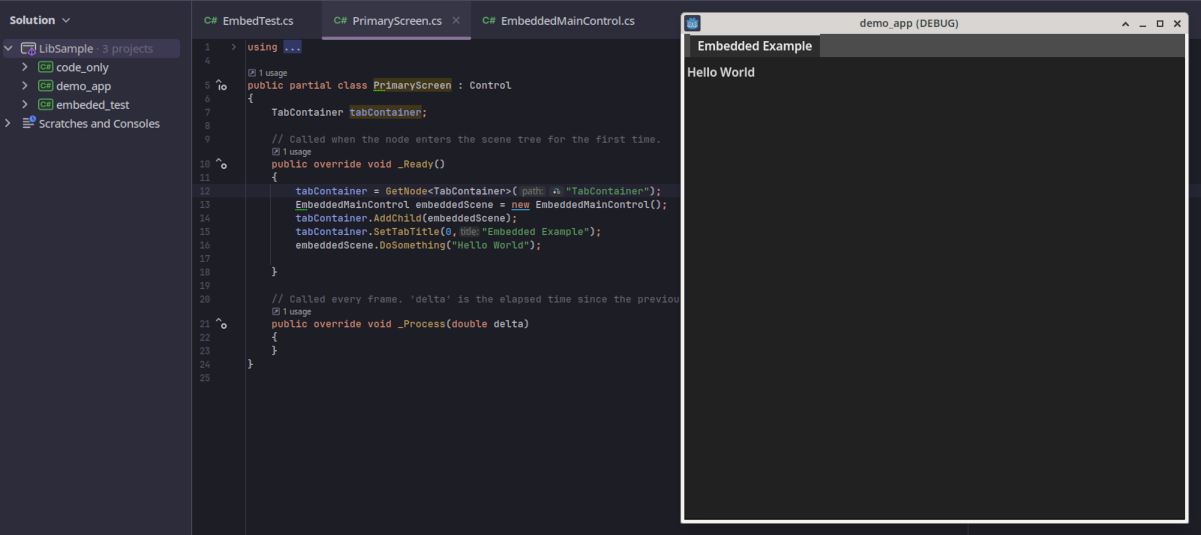The width and height of the screenshot is (1201, 535).
Task: Click the Scratches and Consoles icon
Action: (28, 123)
